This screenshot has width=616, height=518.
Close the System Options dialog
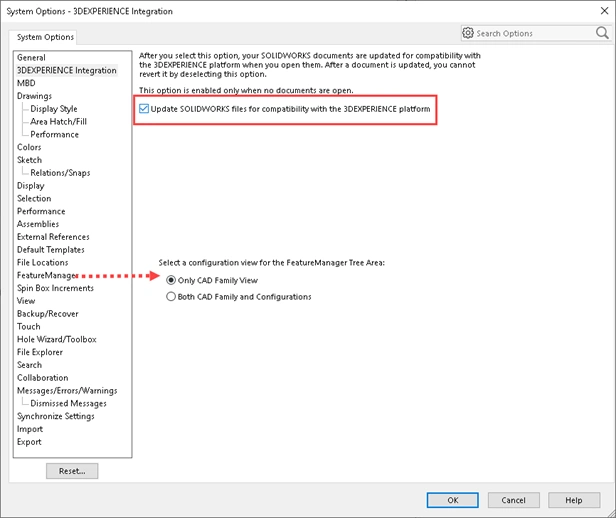pos(604,11)
